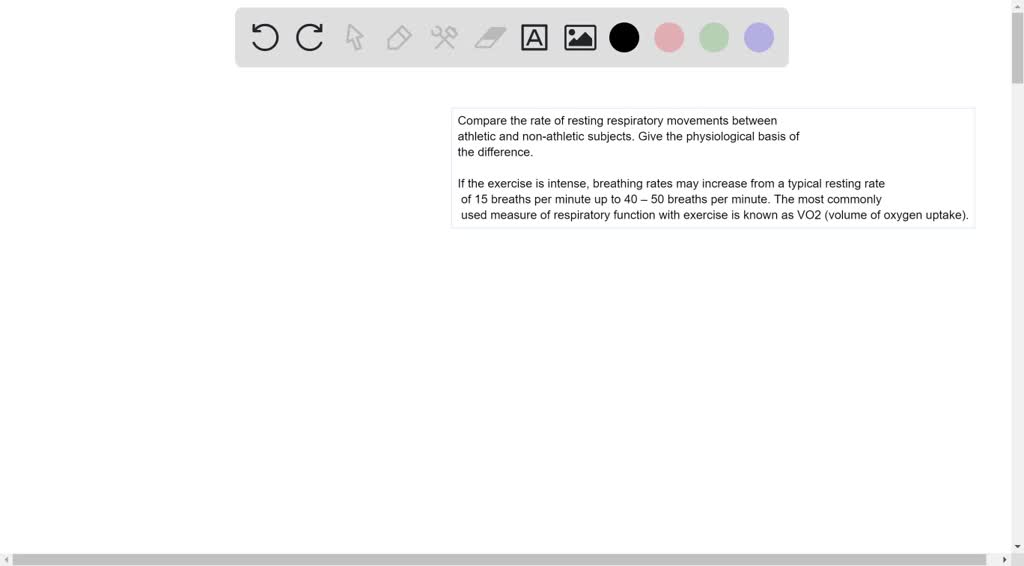The width and height of the screenshot is (1024, 566).
Task: Choose the green color swatch
Action: point(714,38)
